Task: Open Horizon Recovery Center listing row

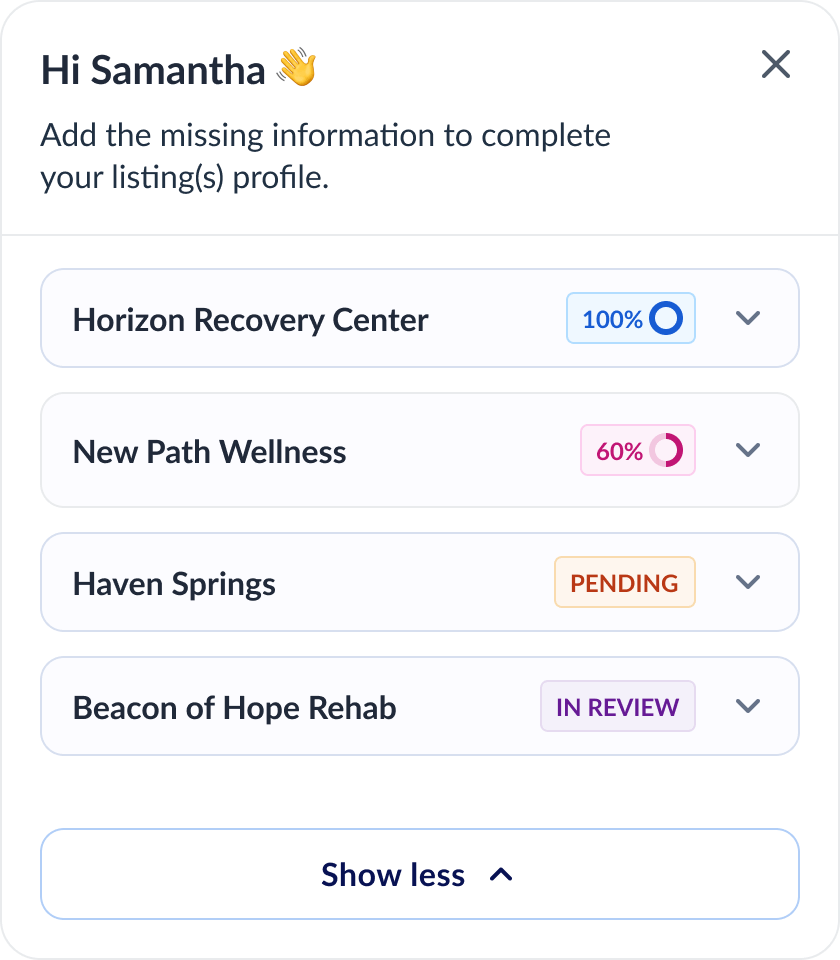Action: click(x=420, y=318)
